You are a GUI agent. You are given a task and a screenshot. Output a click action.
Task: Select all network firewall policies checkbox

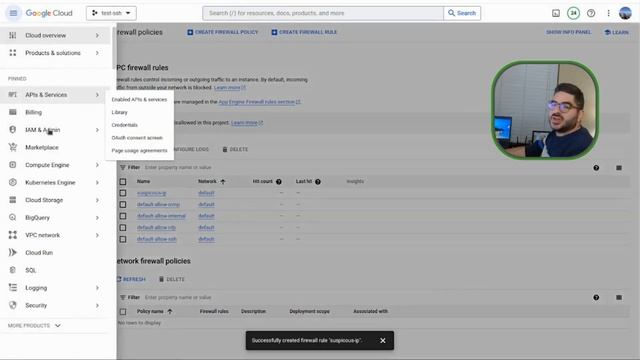[123, 311]
